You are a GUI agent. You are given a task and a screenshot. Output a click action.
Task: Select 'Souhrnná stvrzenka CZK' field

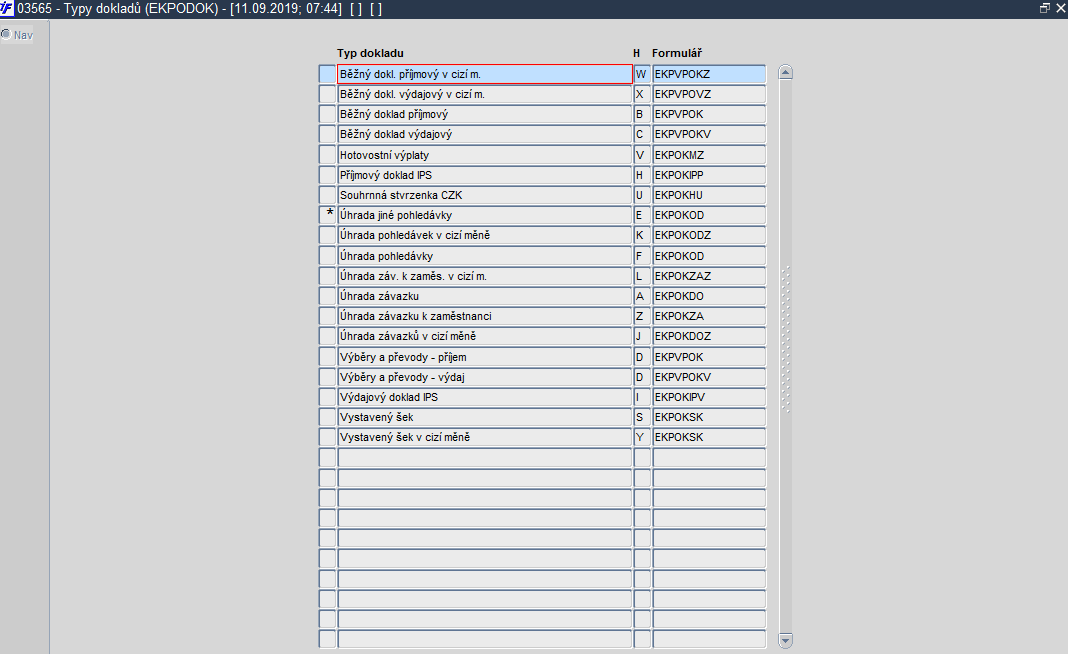click(485, 195)
